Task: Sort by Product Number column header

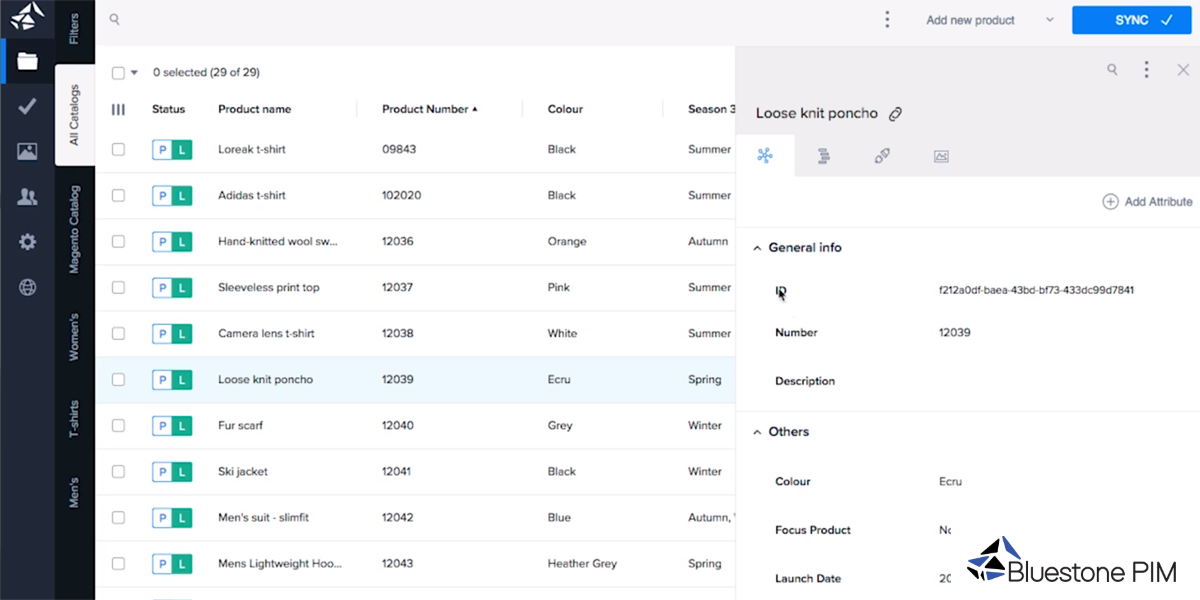Action: pos(429,109)
